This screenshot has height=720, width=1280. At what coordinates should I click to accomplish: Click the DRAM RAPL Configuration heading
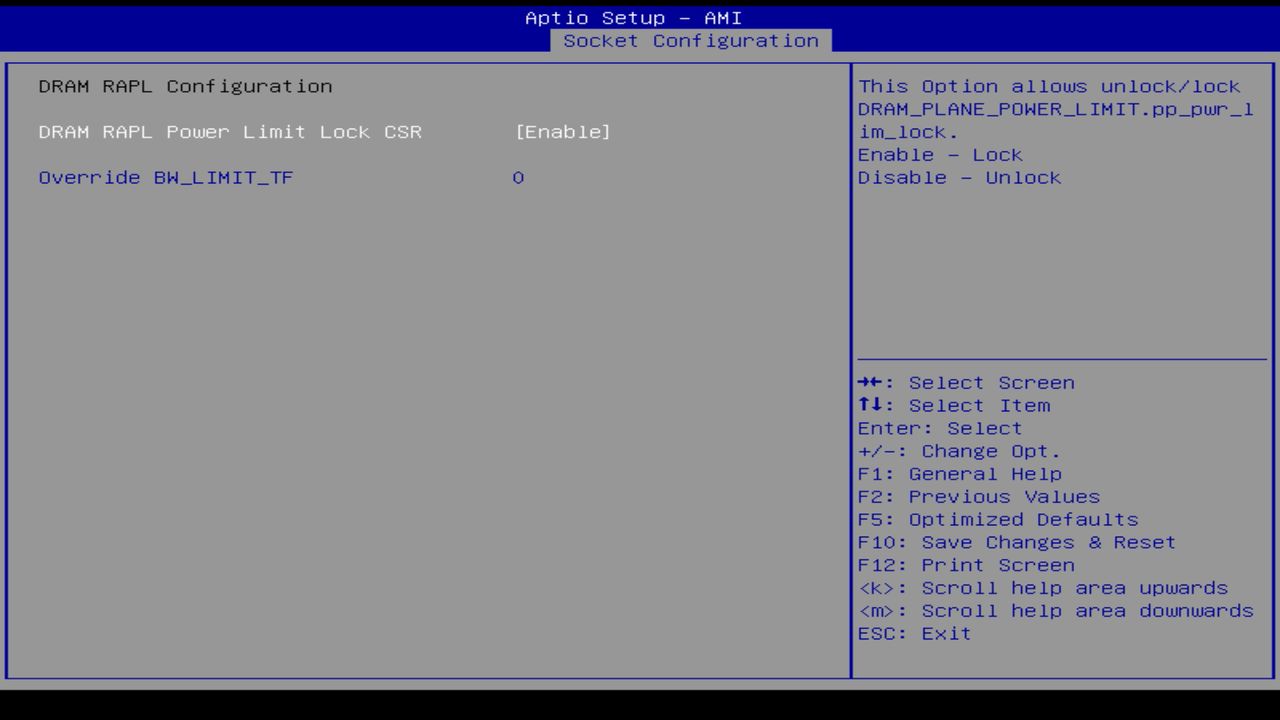pyautogui.click(x=185, y=86)
